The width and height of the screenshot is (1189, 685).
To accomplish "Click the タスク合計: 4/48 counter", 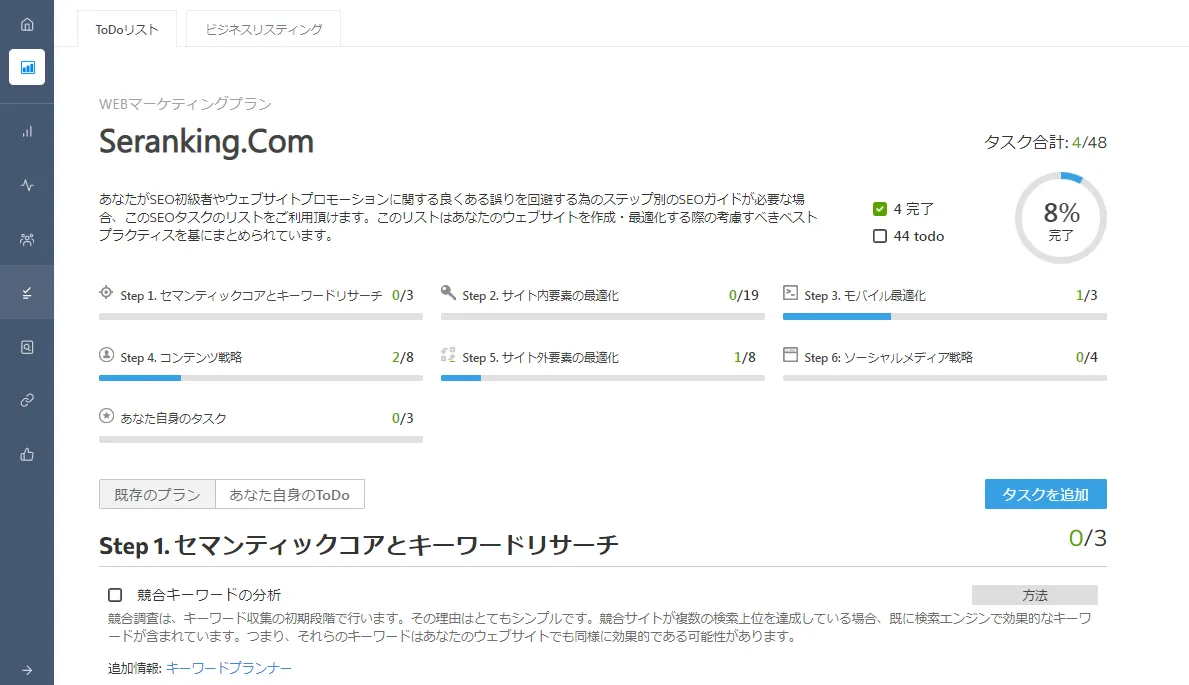I will click(1045, 143).
